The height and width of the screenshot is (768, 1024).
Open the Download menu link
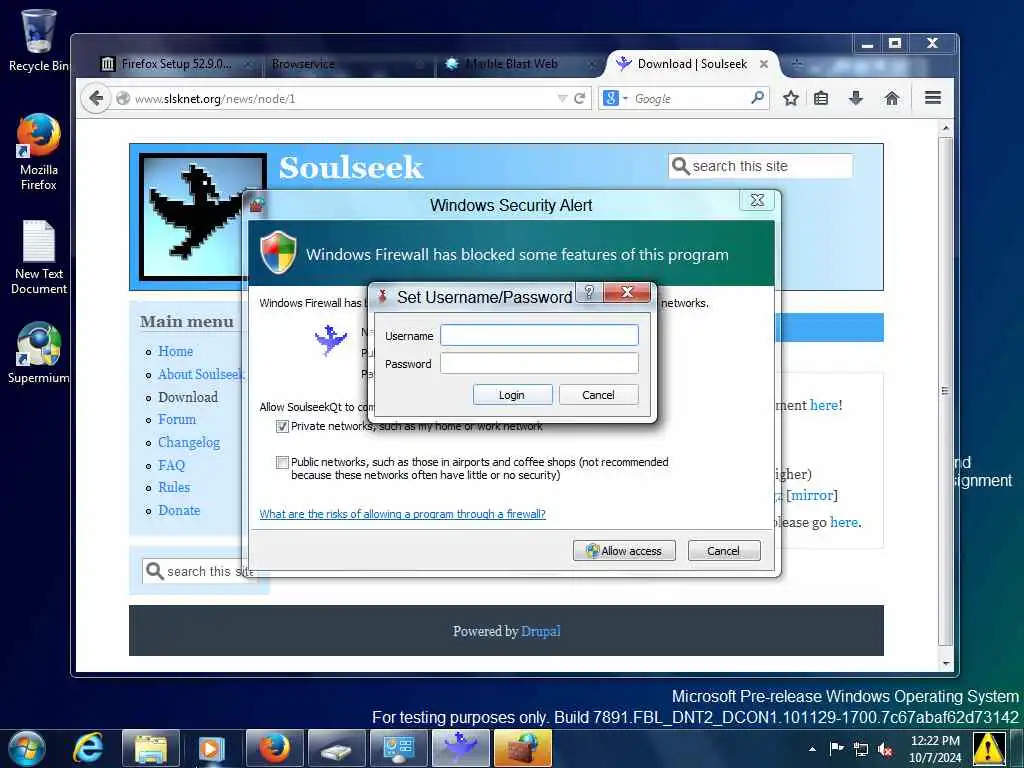pyautogui.click(x=188, y=397)
